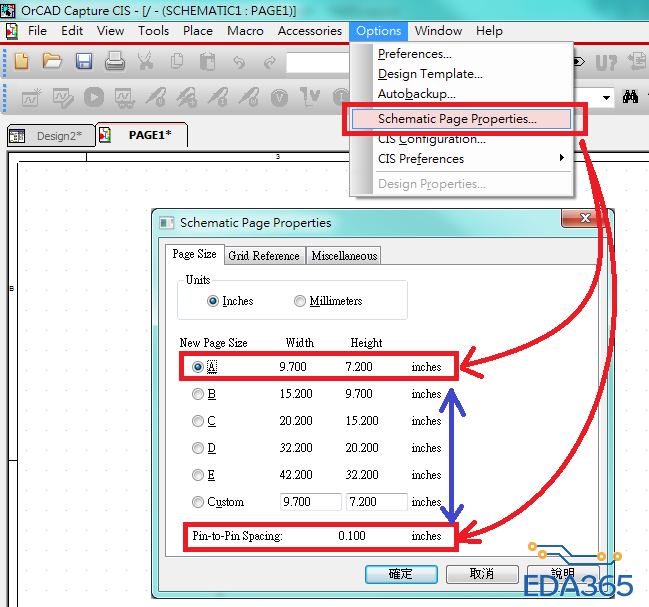Viewport: 649px width, 607px height.
Task: Click the Open folder toolbar icon
Action: point(52,62)
